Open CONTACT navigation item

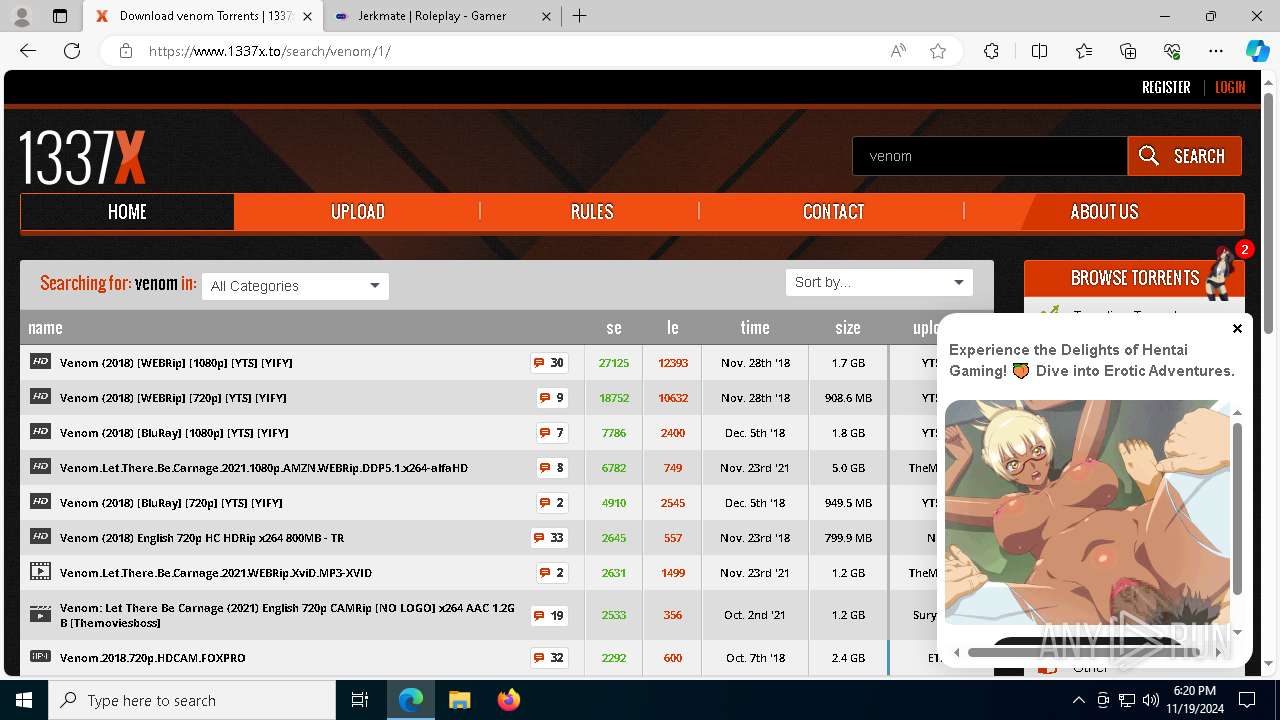tap(833, 212)
